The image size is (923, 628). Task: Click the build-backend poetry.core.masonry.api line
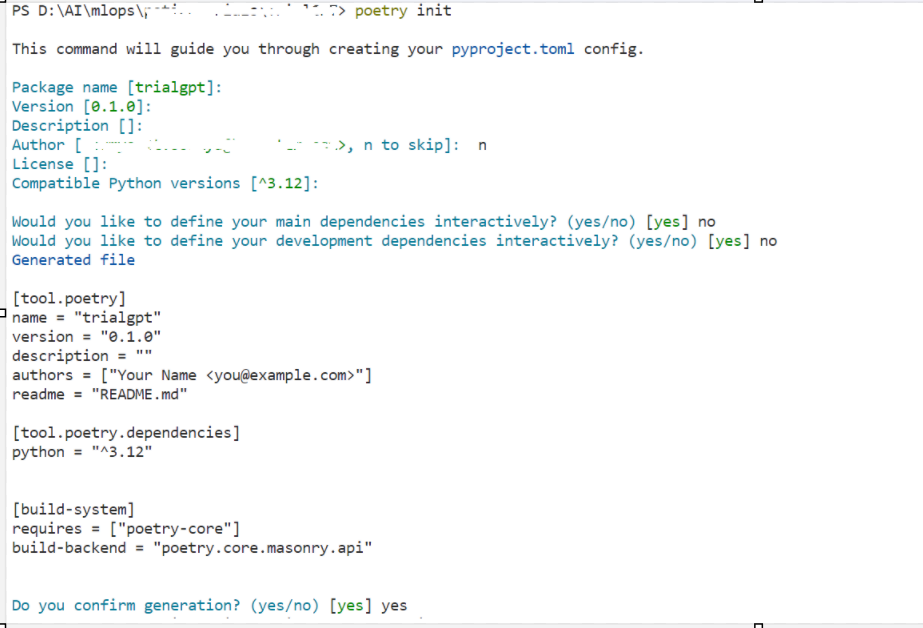(192, 548)
